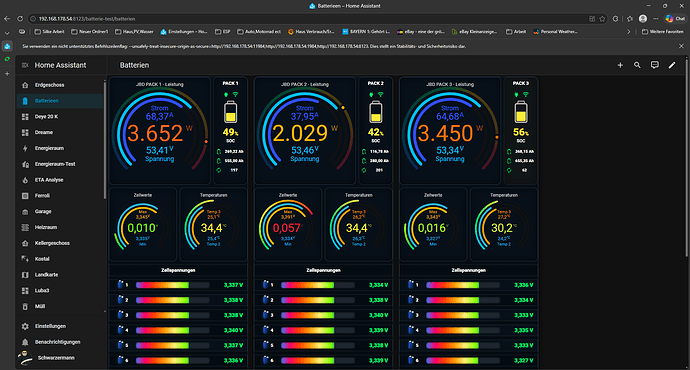This screenshot has width=690, height=370.
Task: Click the PACK 3 battery icon
Action: tap(521, 112)
